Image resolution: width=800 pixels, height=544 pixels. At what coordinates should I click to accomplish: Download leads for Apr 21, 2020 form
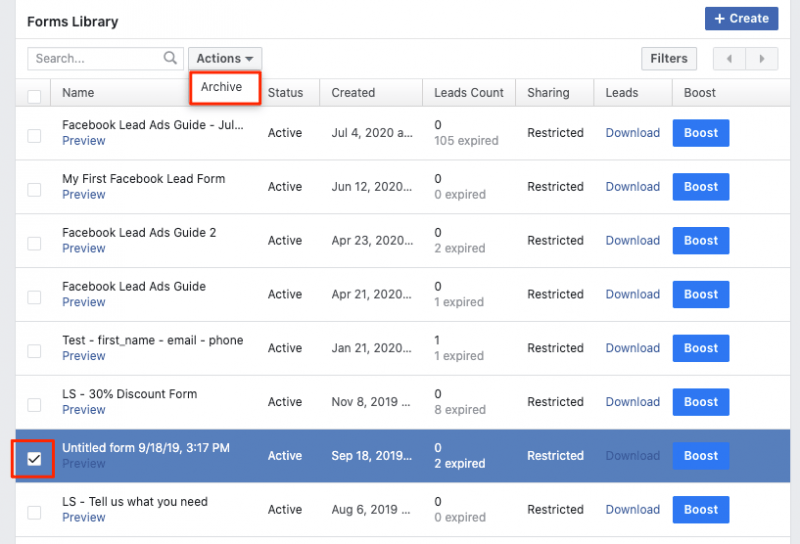pyautogui.click(x=633, y=294)
